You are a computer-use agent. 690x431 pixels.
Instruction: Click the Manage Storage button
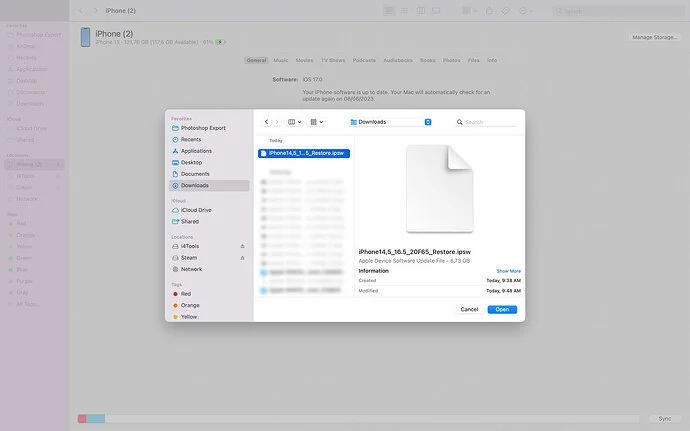point(654,37)
